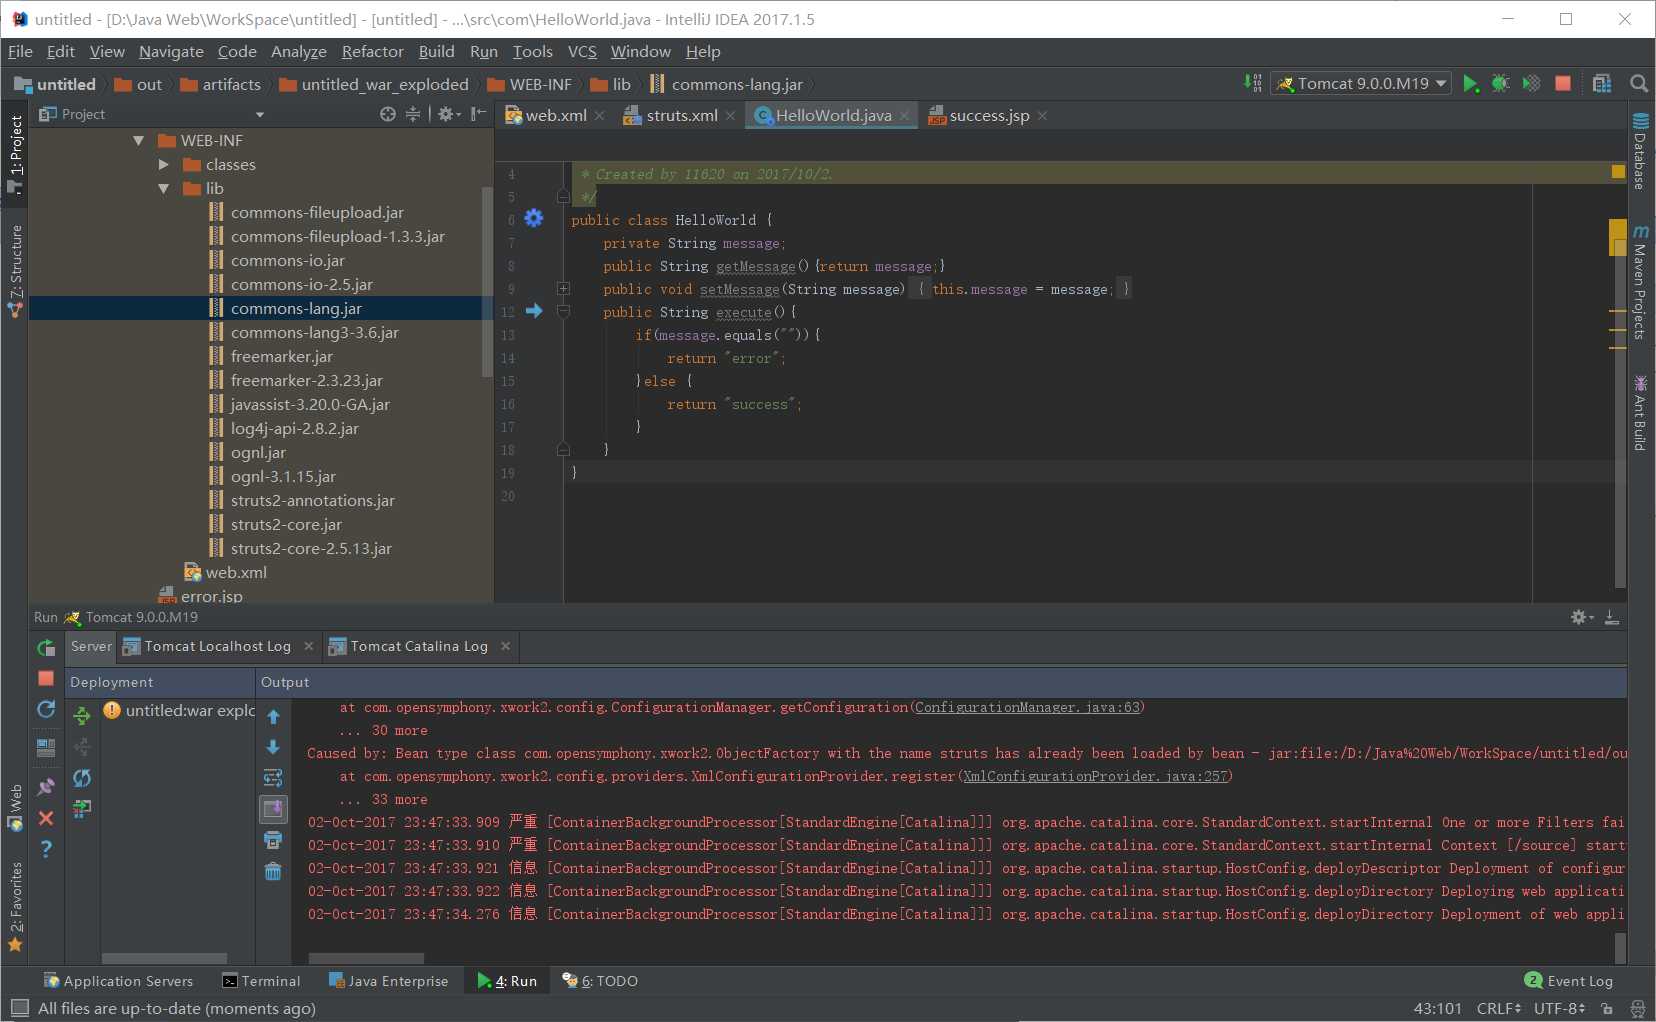1656x1022 pixels.
Task: Collapse all in Project panel
Action: (x=413, y=114)
